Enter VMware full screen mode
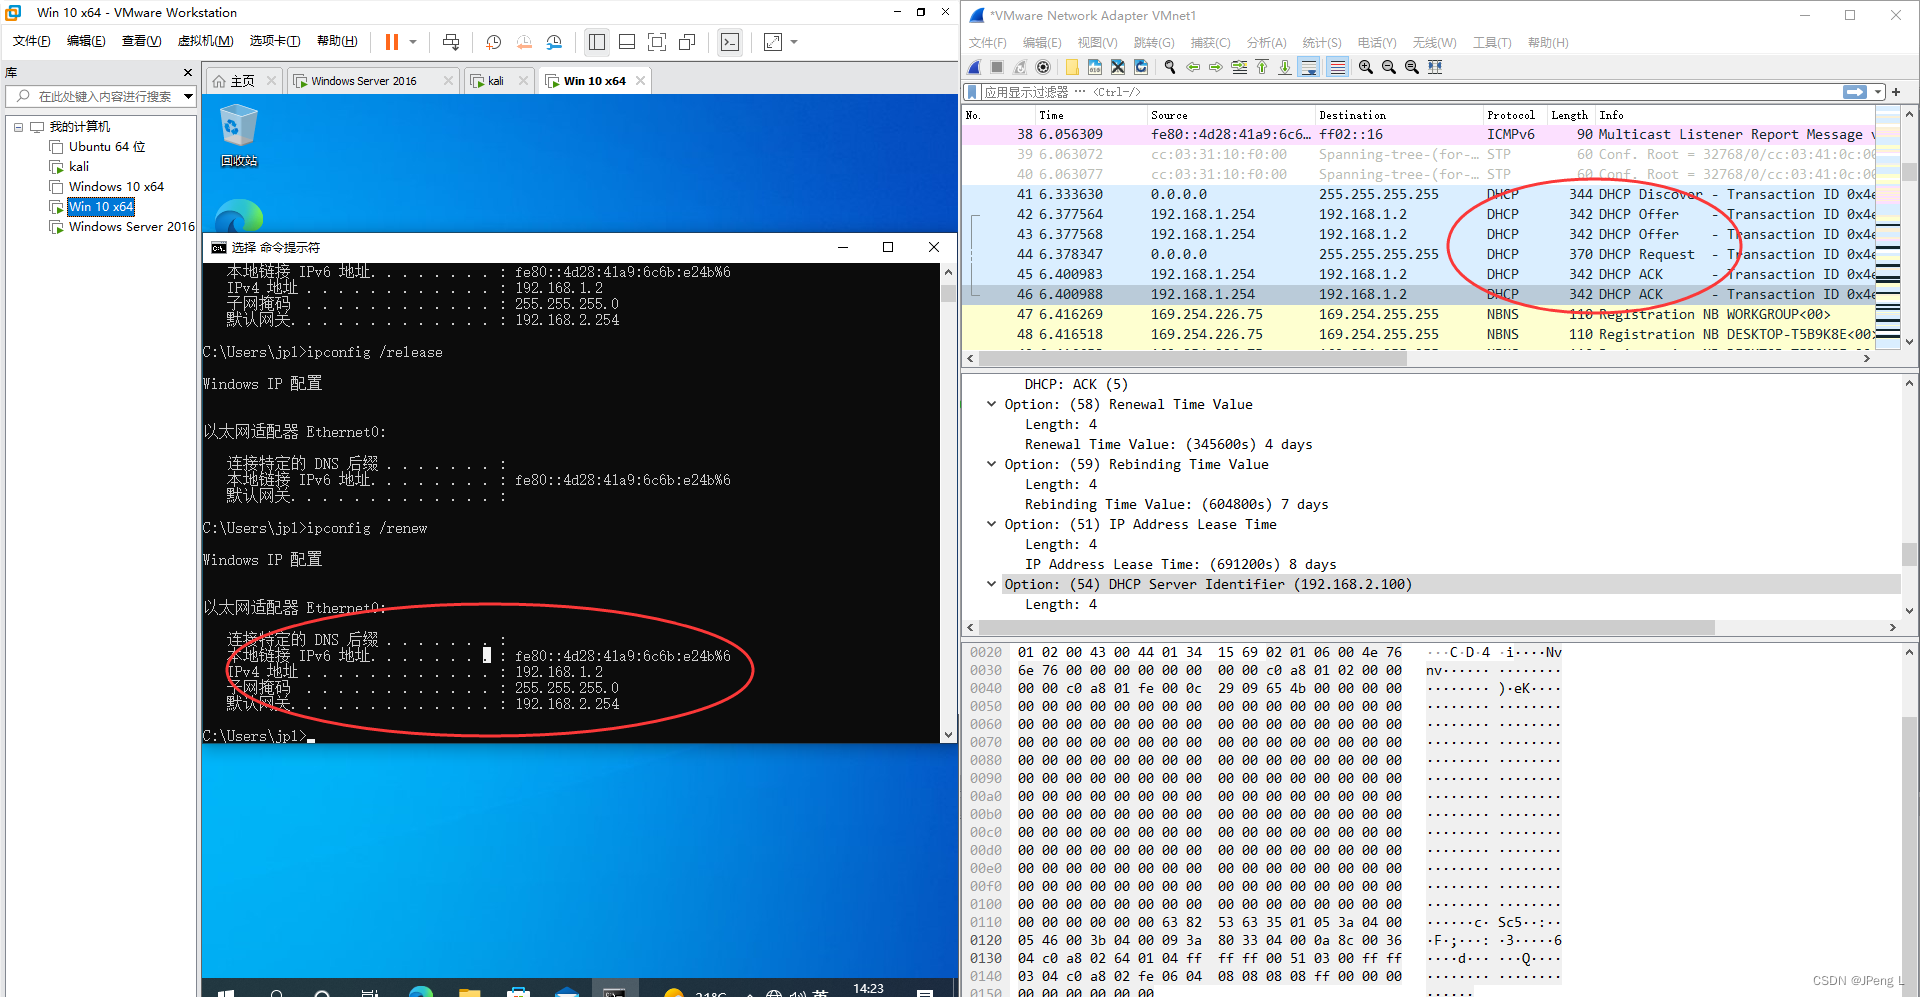This screenshot has height=997, width=1920. tap(657, 42)
